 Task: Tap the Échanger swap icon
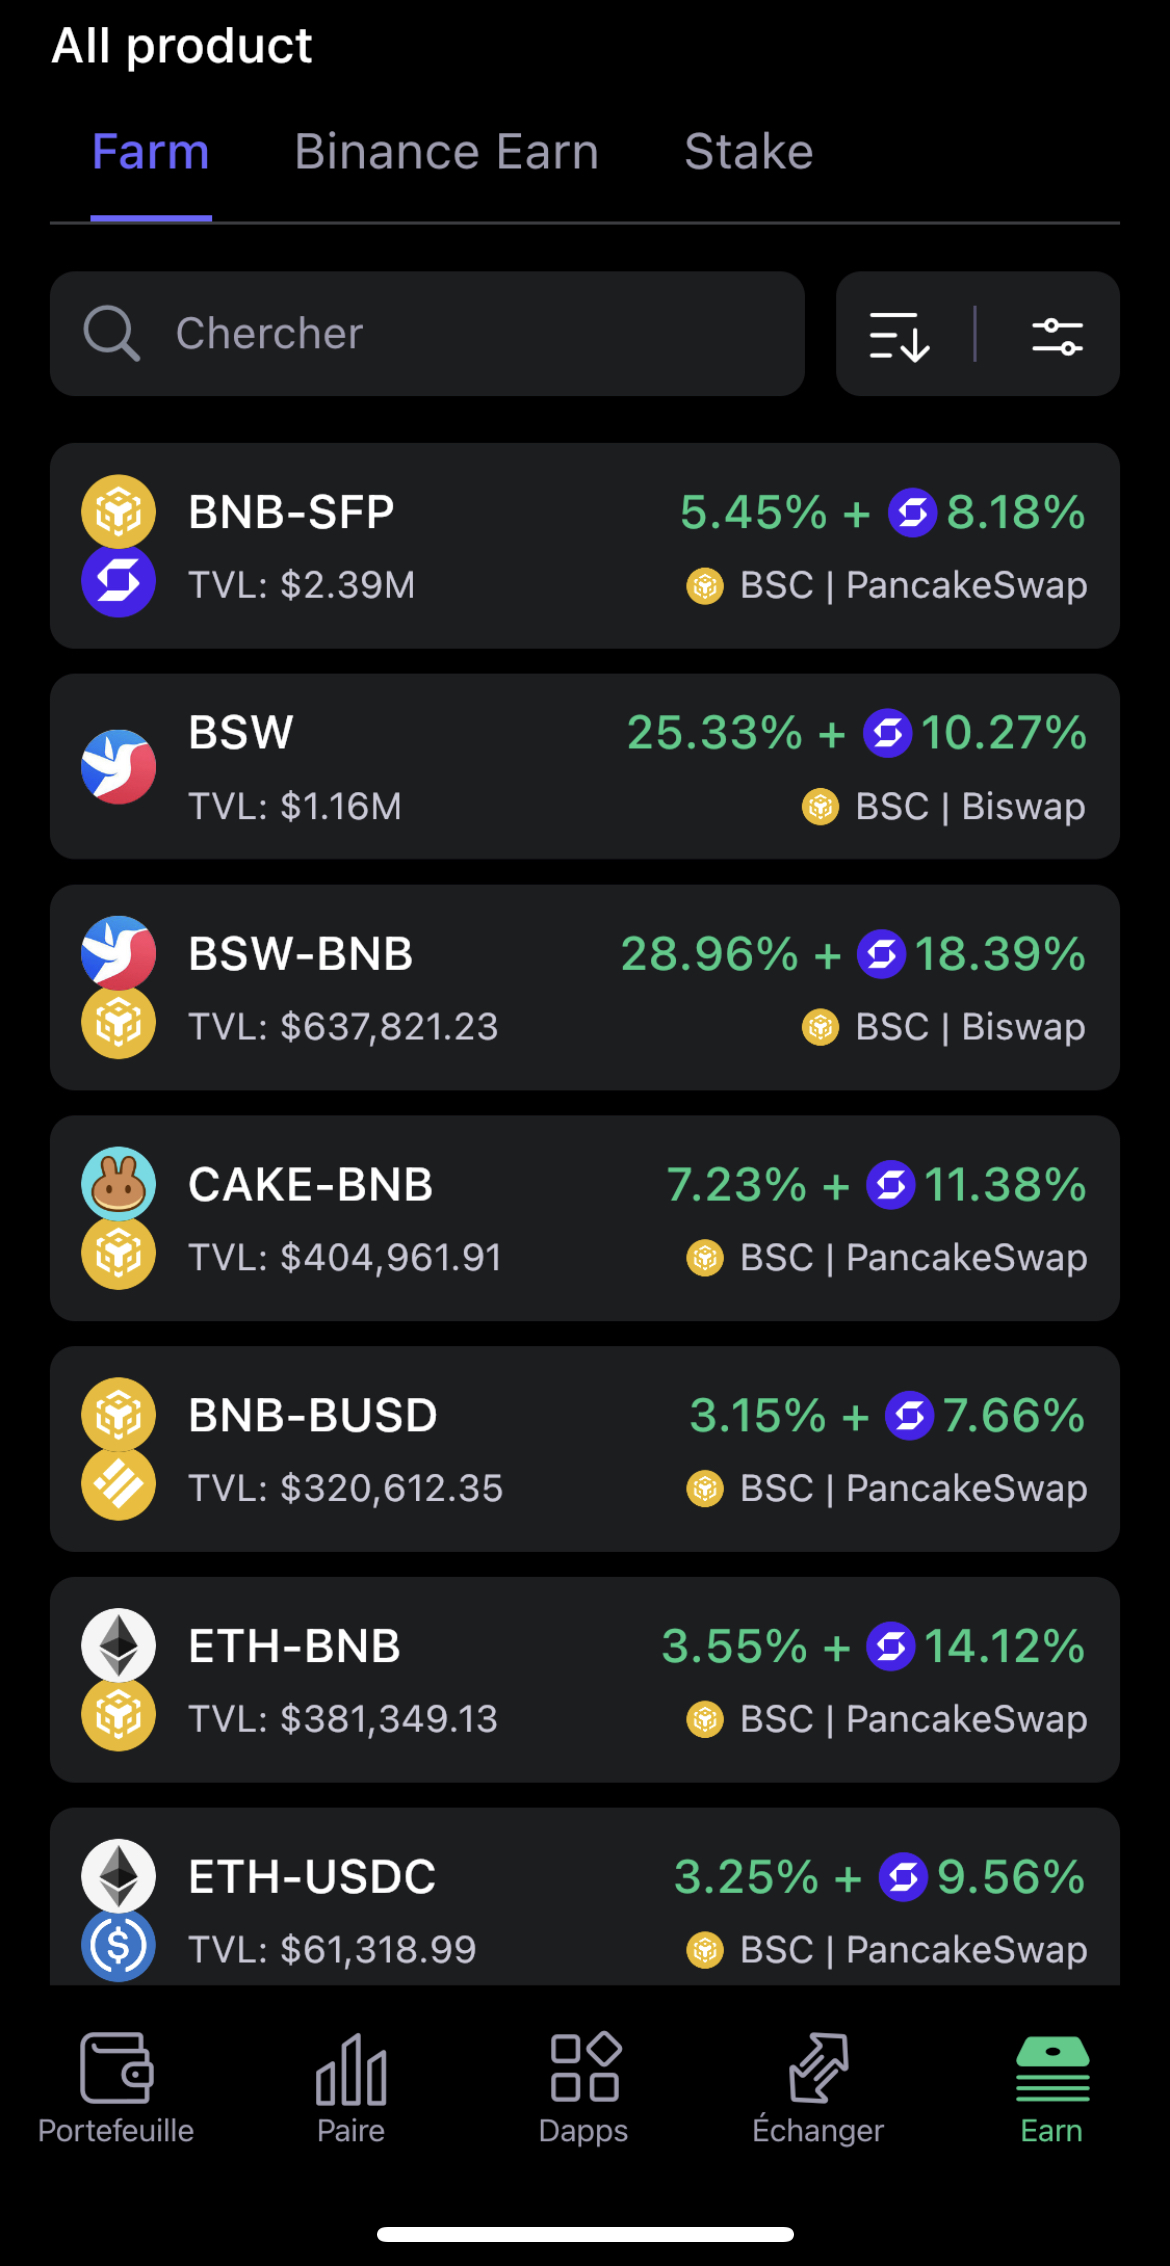[x=818, y=2068]
